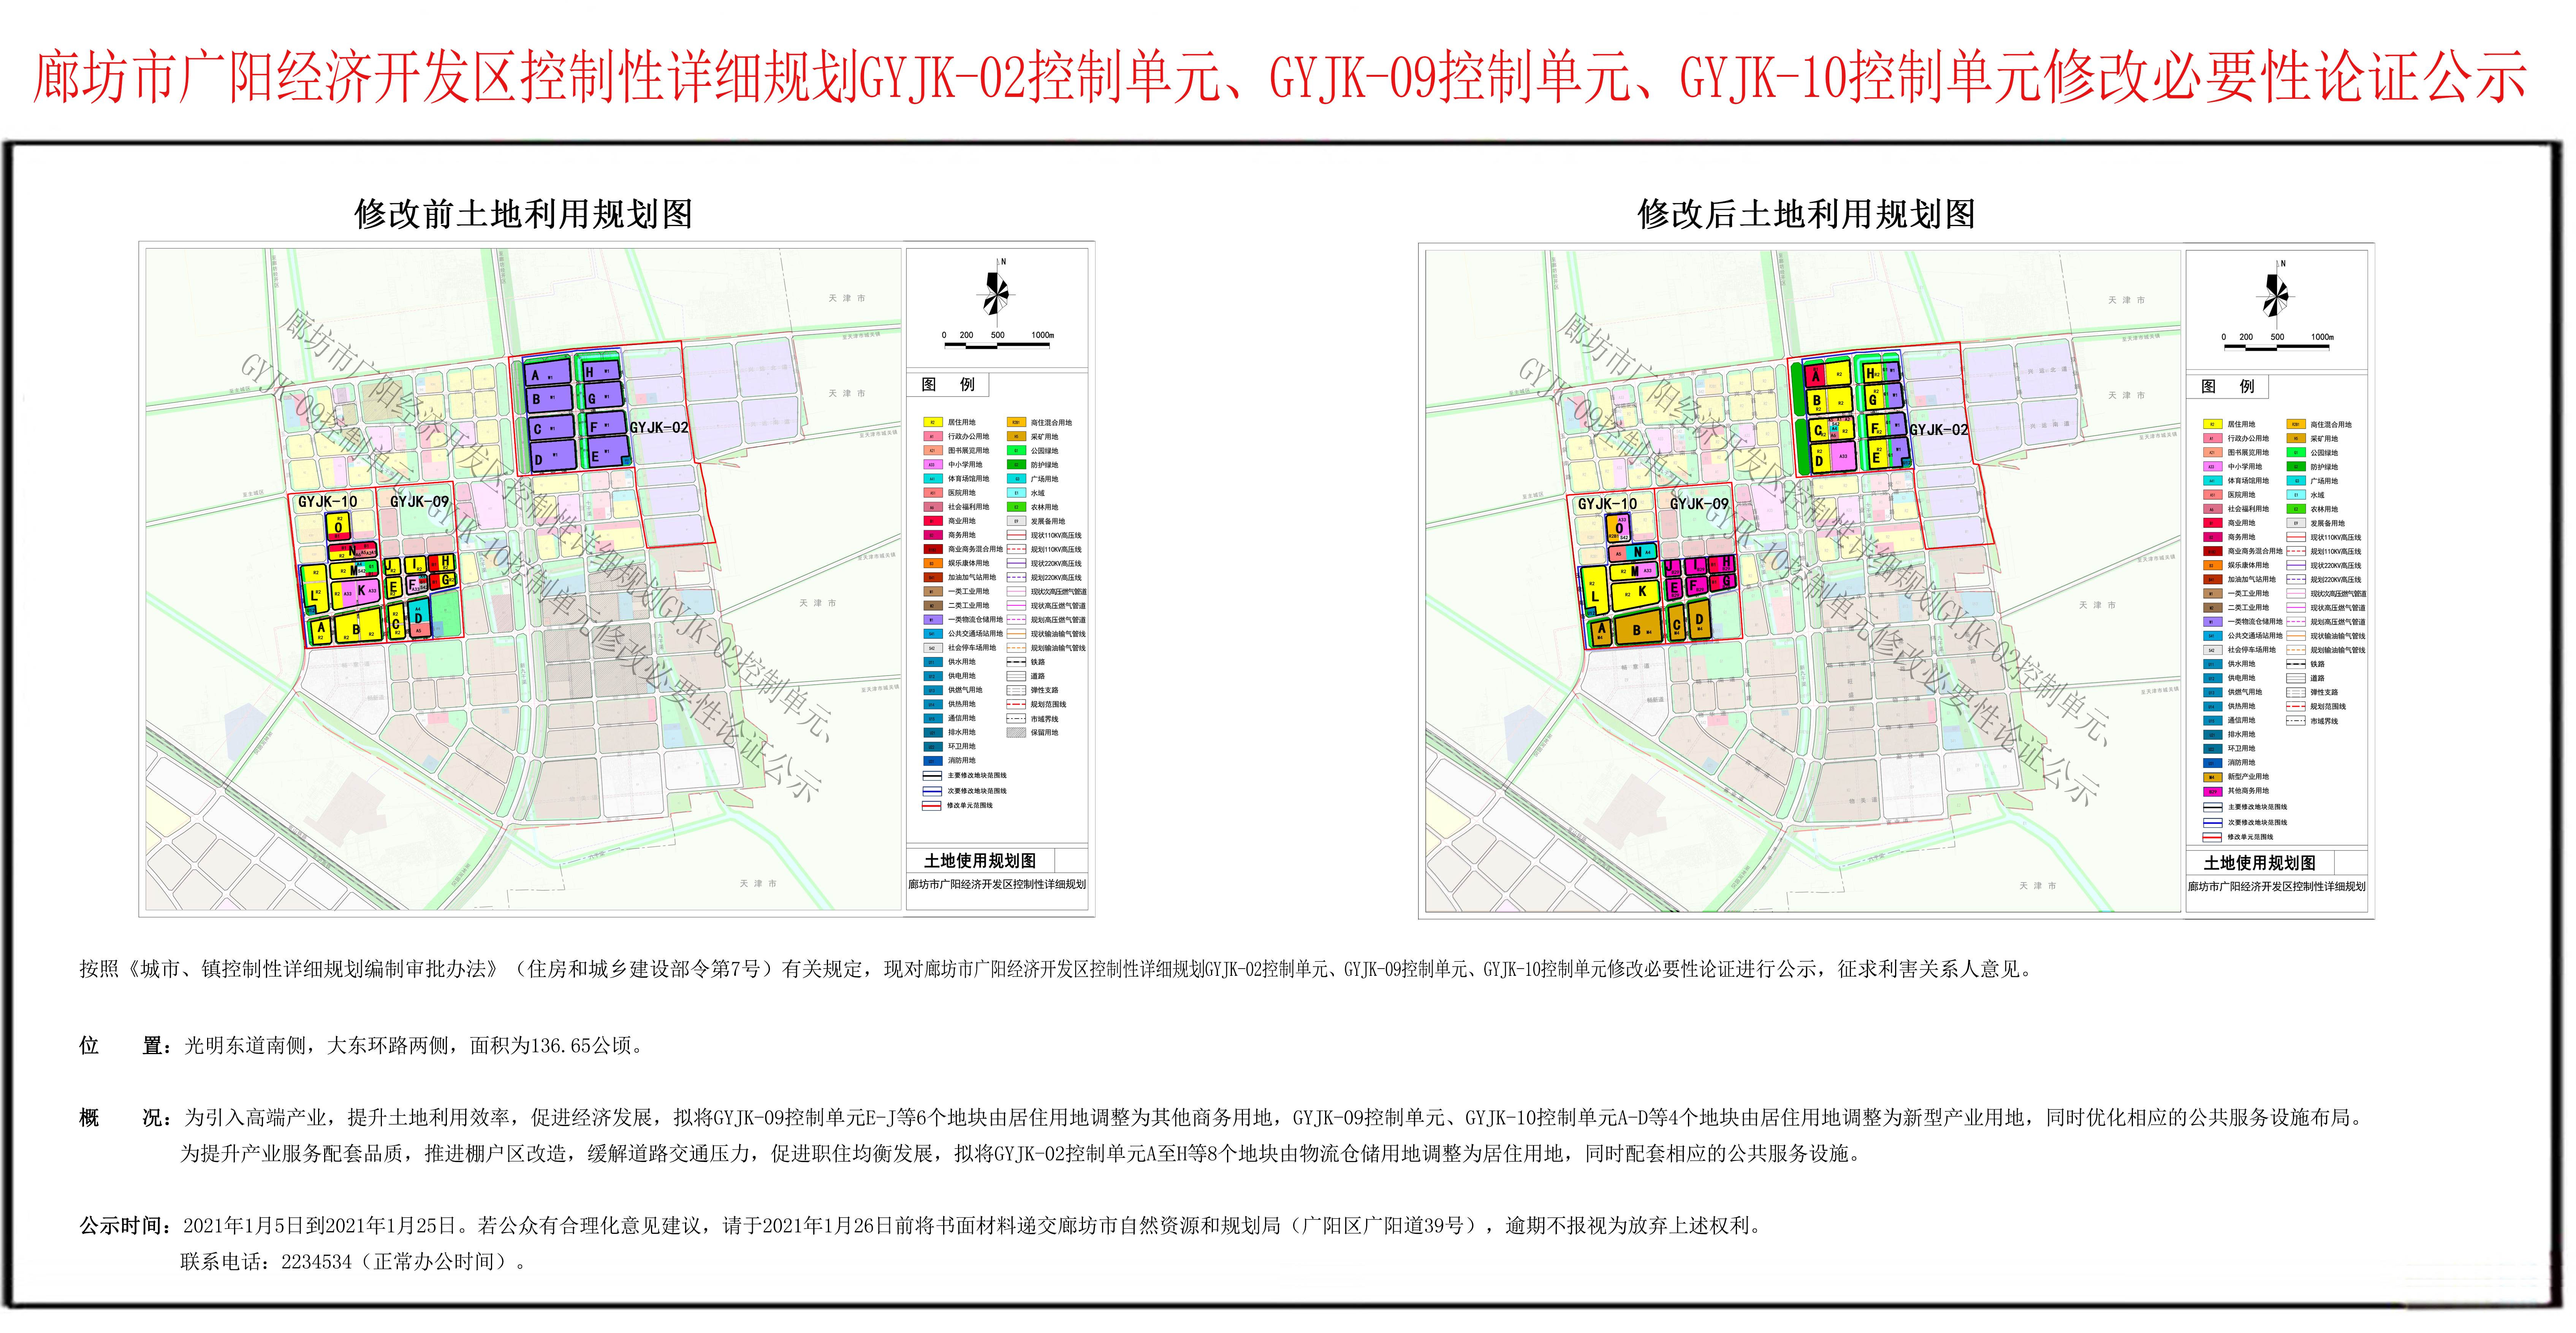2576x1333 pixels.
Task: Click the GYJK-02 label on the before map
Action: [659, 427]
